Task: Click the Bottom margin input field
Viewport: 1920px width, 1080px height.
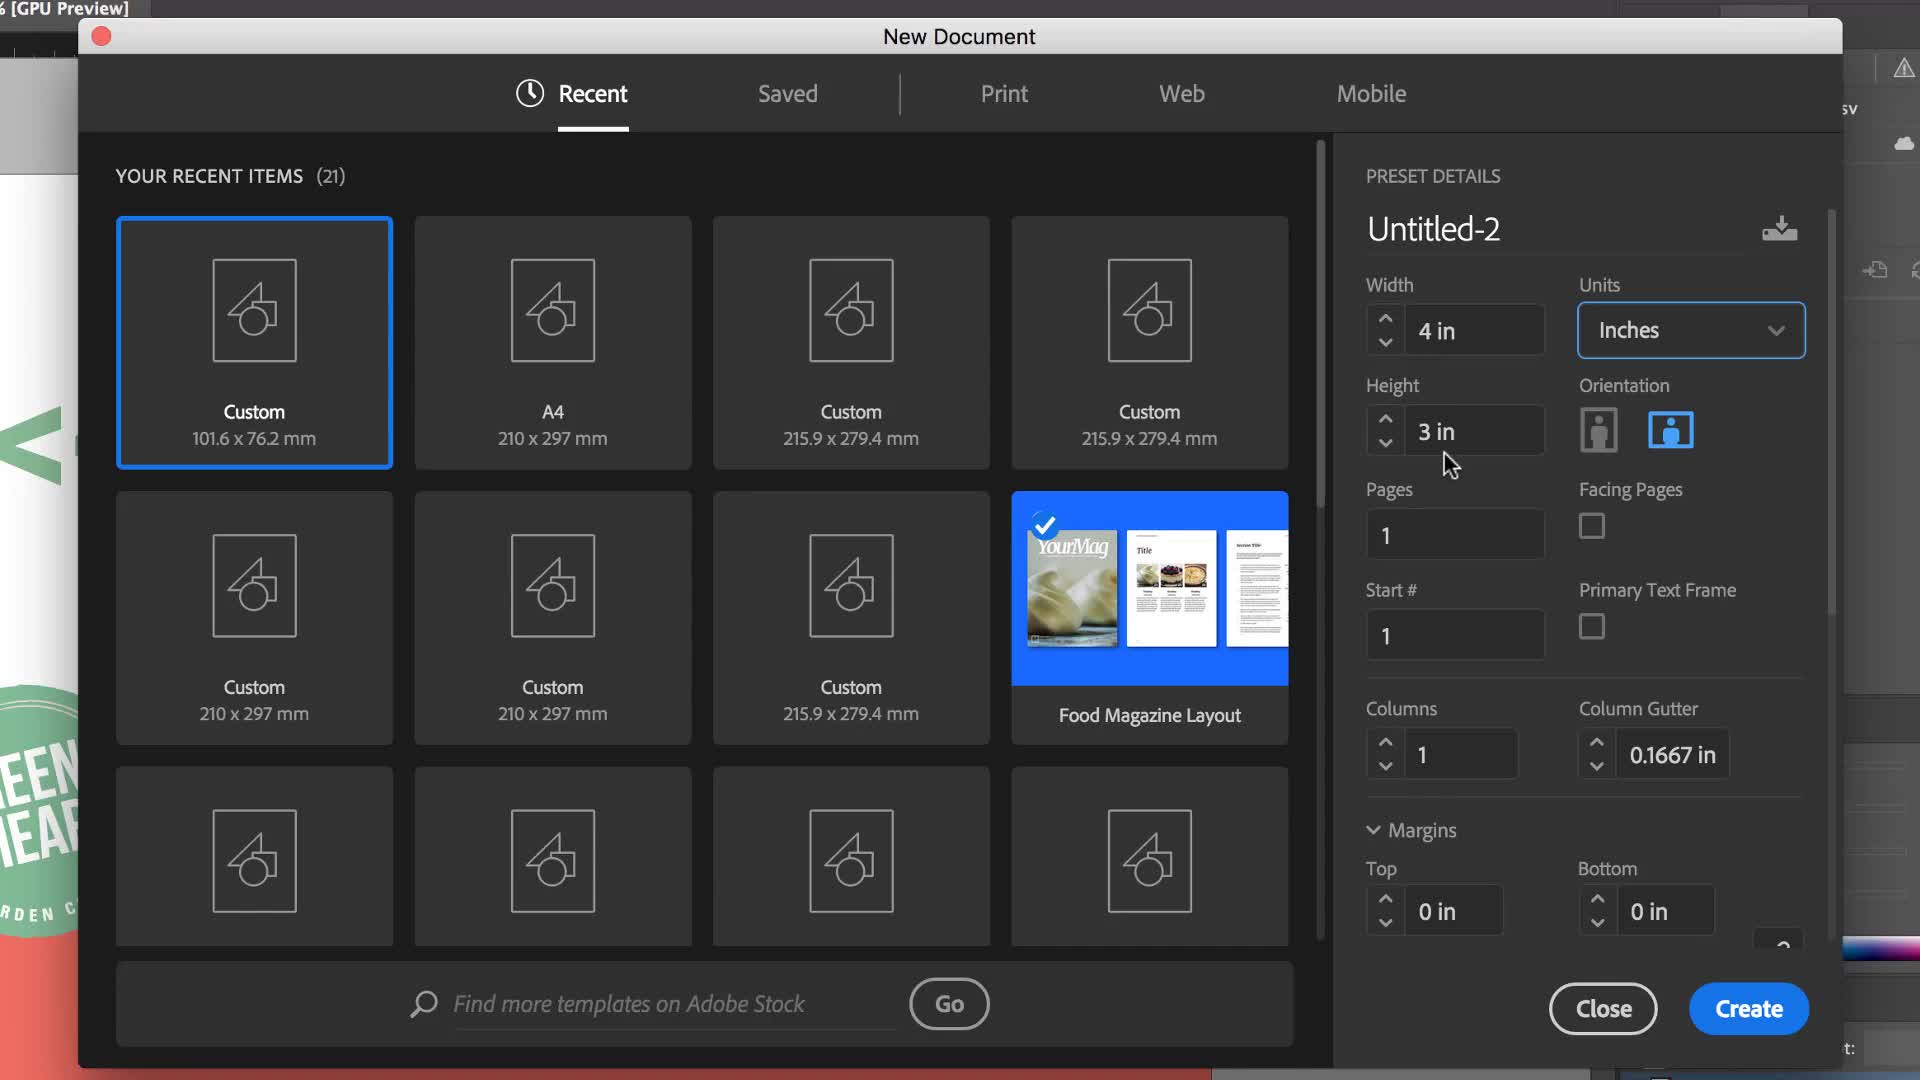Action: tap(1665, 911)
